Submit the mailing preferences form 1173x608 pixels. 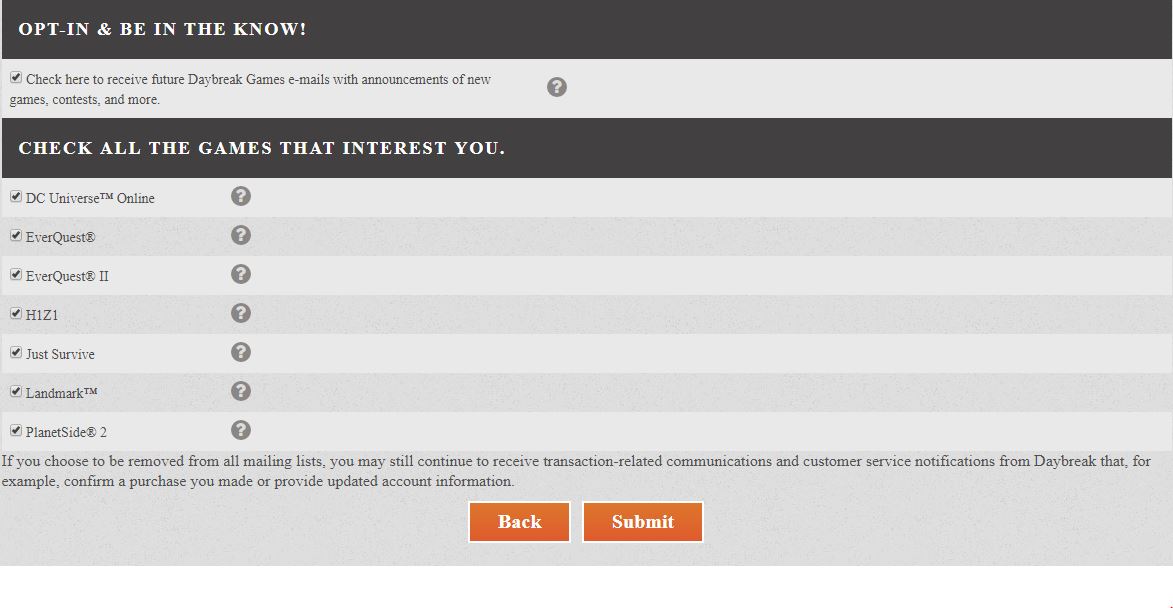(x=643, y=521)
